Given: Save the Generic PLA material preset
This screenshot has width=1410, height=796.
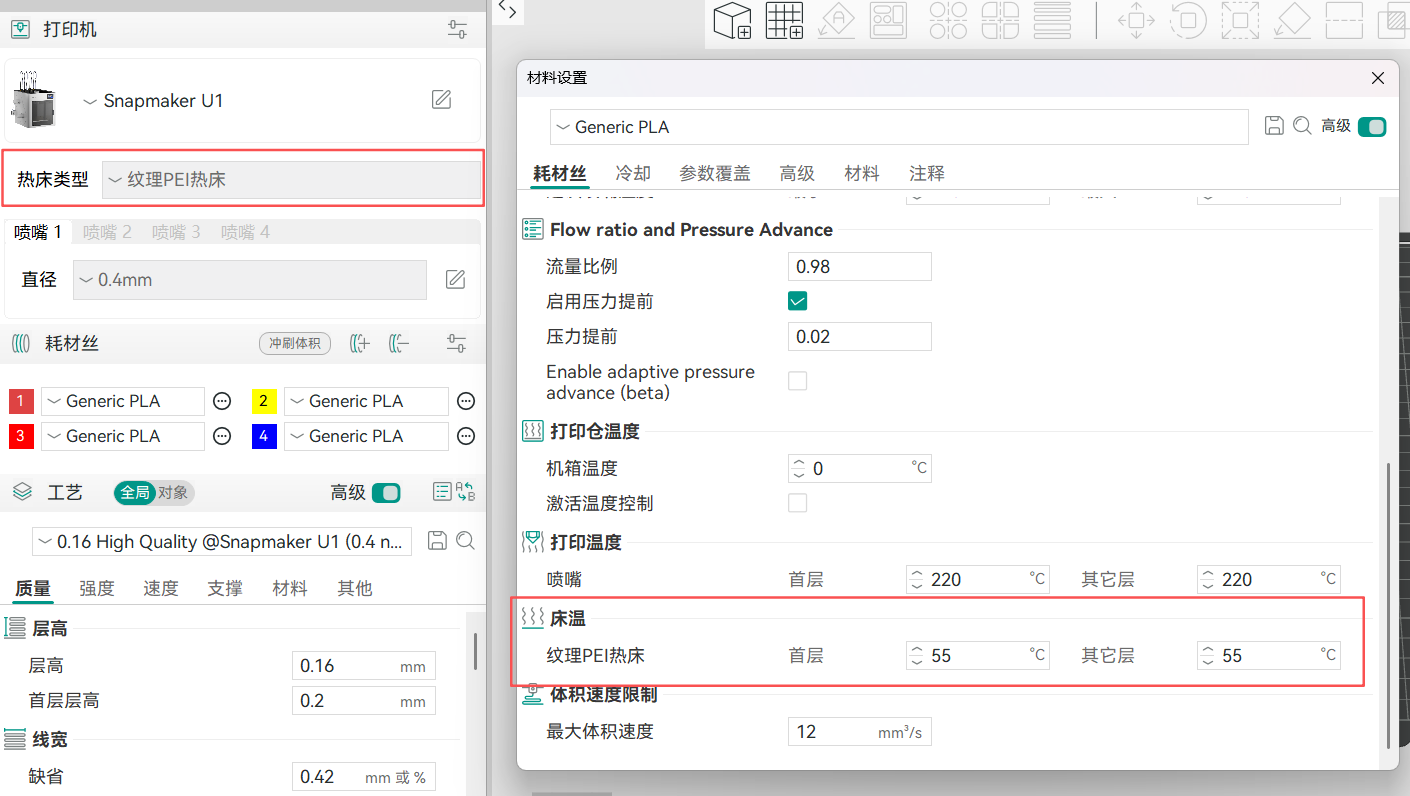Looking at the screenshot, I should click(1274, 126).
